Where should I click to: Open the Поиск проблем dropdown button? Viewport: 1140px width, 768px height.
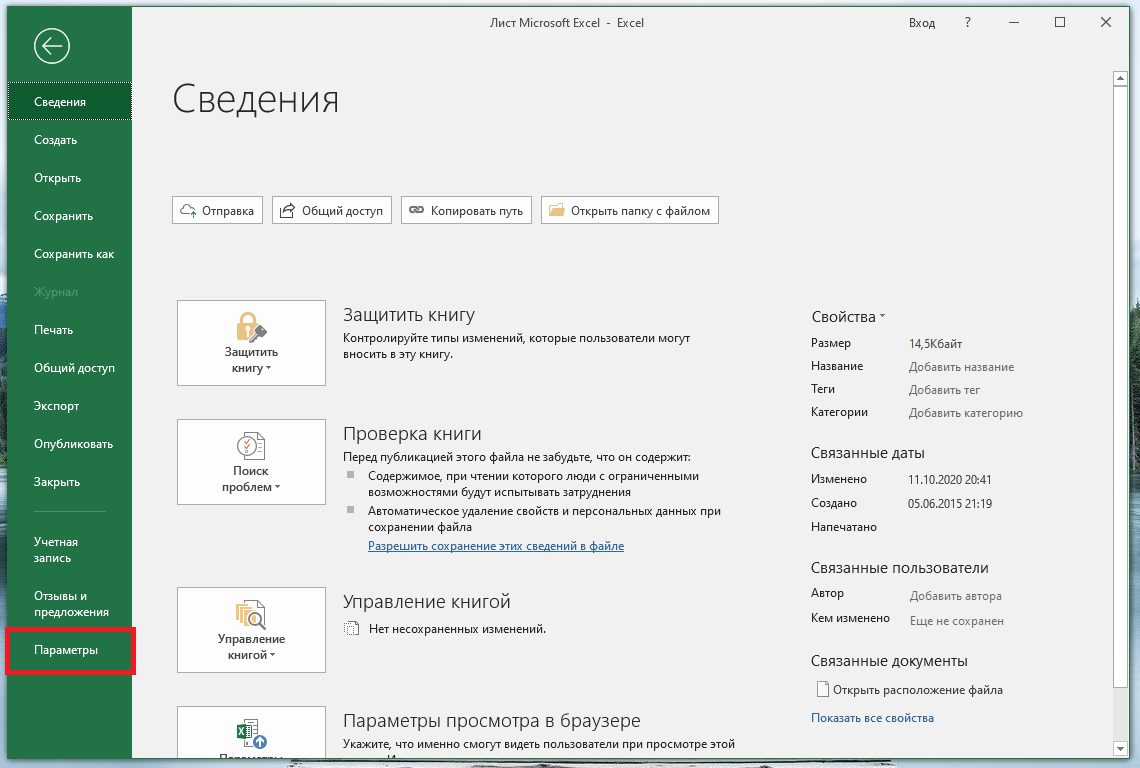(251, 462)
